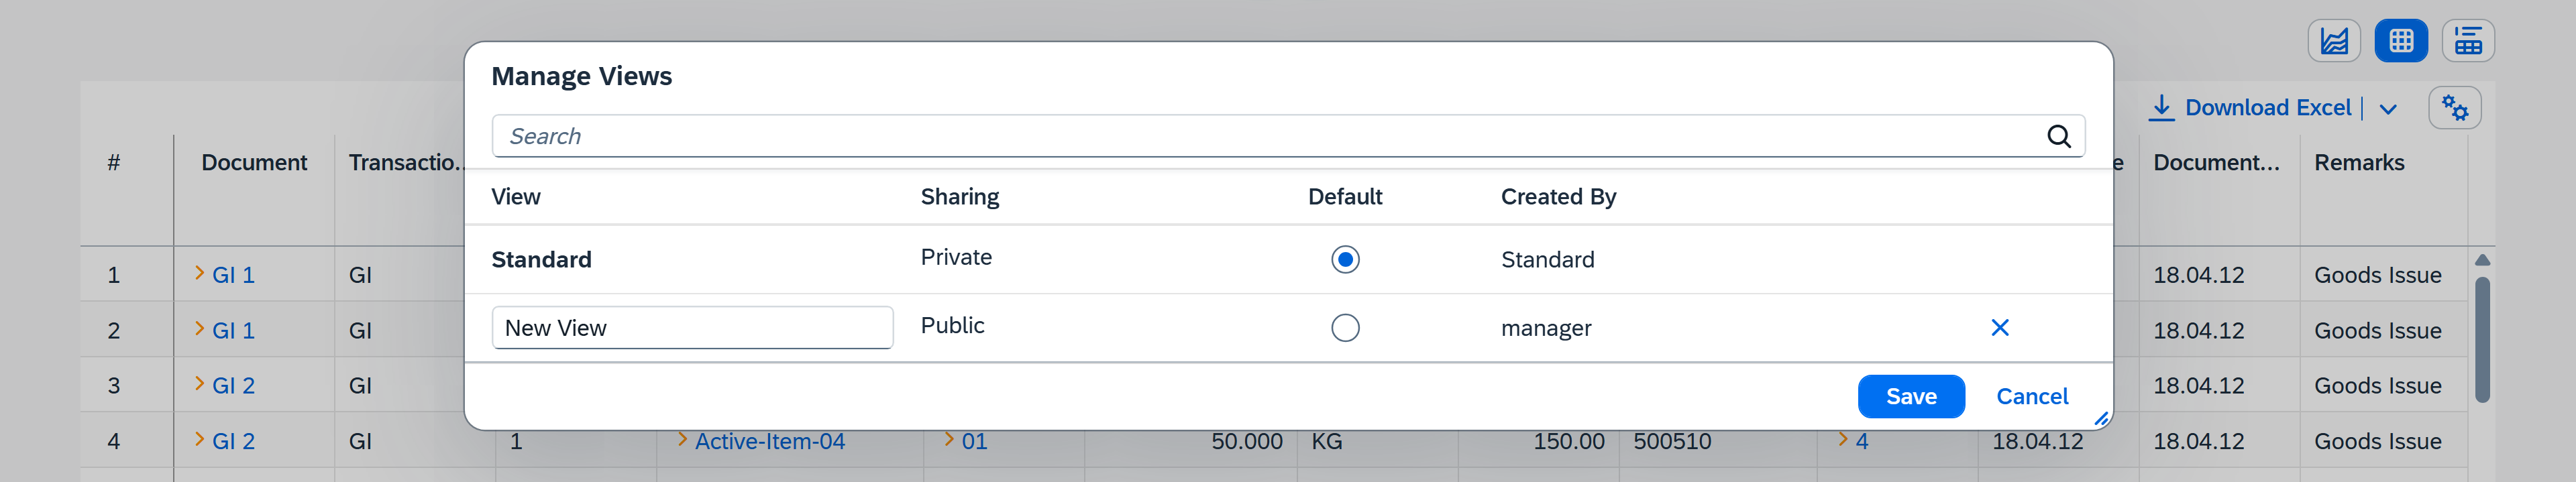This screenshot has height=482, width=2576.
Task: Set Standard view as default
Action: tap(1345, 260)
